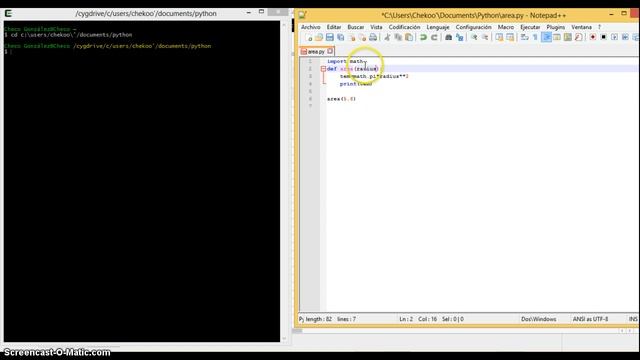Save all files via toolbar icon
Viewport: 640px width, 360px height.
tap(340, 38)
